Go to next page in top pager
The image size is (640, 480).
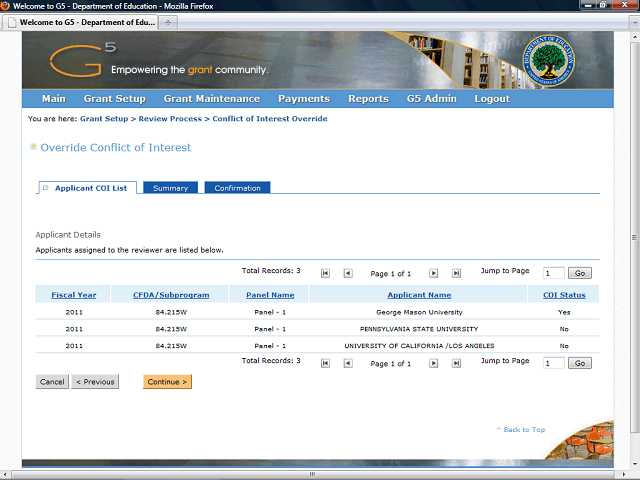(433, 273)
